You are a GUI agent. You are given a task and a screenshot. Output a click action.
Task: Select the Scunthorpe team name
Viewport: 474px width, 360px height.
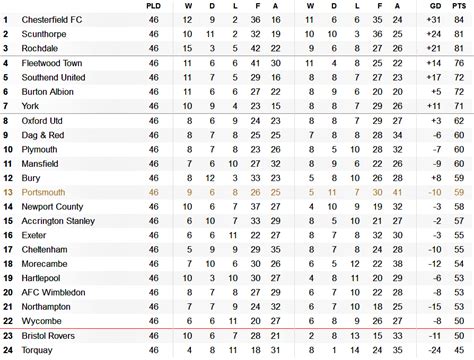pyautogui.click(x=44, y=34)
